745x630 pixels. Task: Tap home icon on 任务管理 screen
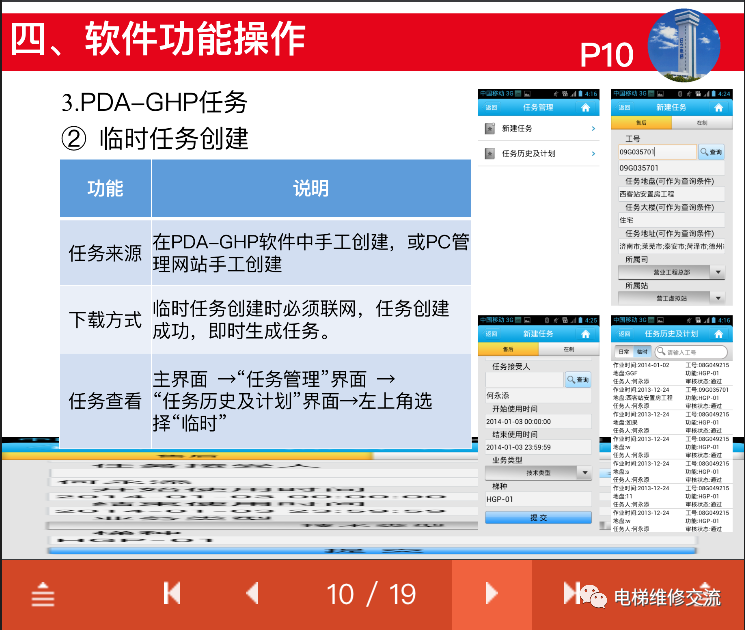tap(585, 108)
